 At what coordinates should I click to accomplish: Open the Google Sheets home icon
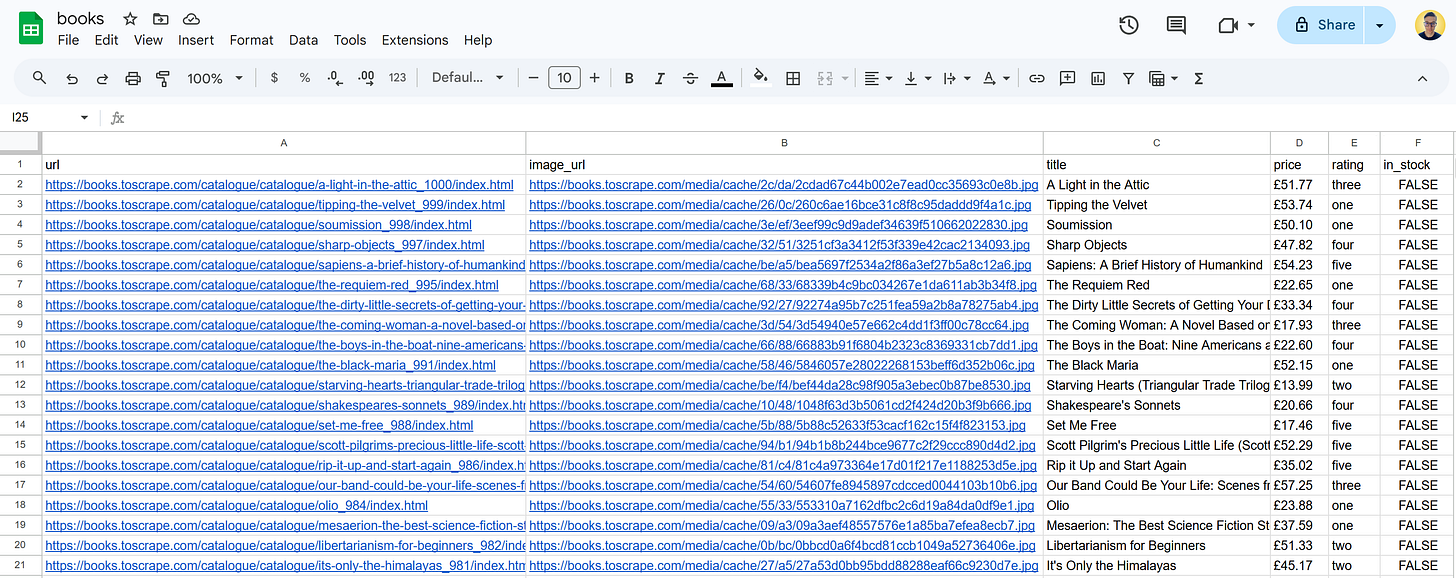pyautogui.click(x=31, y=28)
